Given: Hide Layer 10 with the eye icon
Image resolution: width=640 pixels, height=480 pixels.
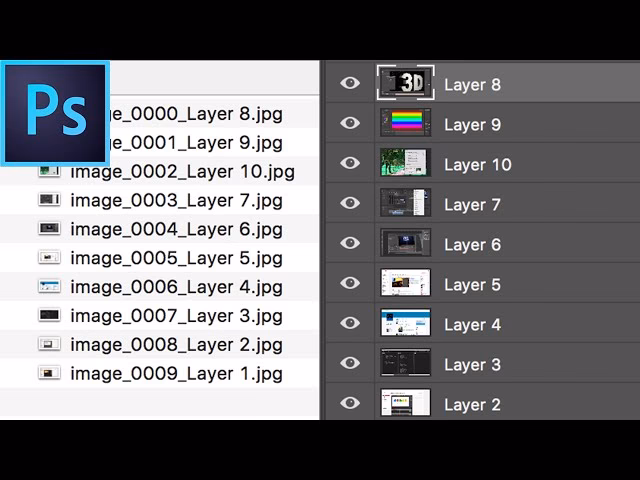Looking at the screenshot, I should pos(350,163).
